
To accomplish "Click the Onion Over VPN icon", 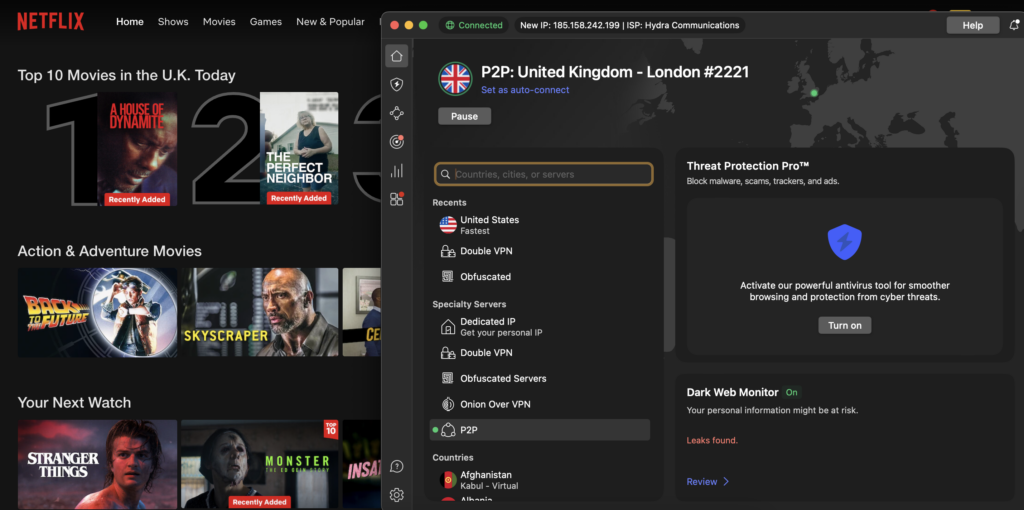I will 448,404.
